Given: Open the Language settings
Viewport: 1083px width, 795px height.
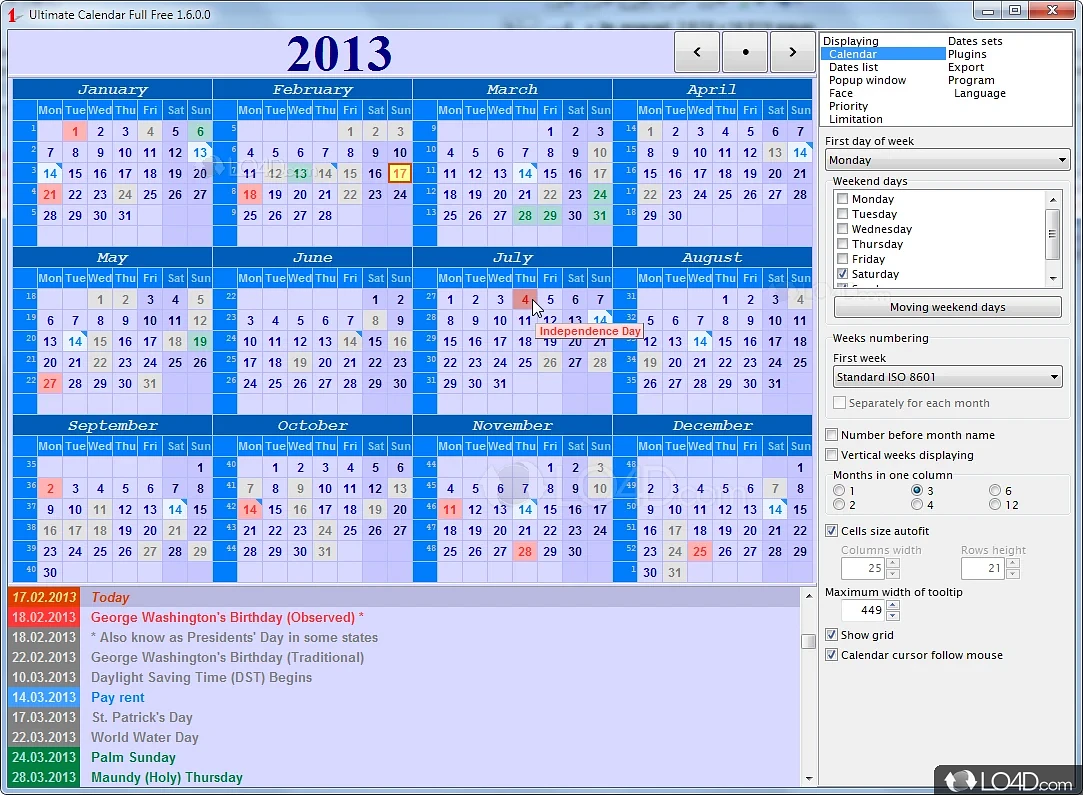Looking at the screenshot, I should [979, 93].
